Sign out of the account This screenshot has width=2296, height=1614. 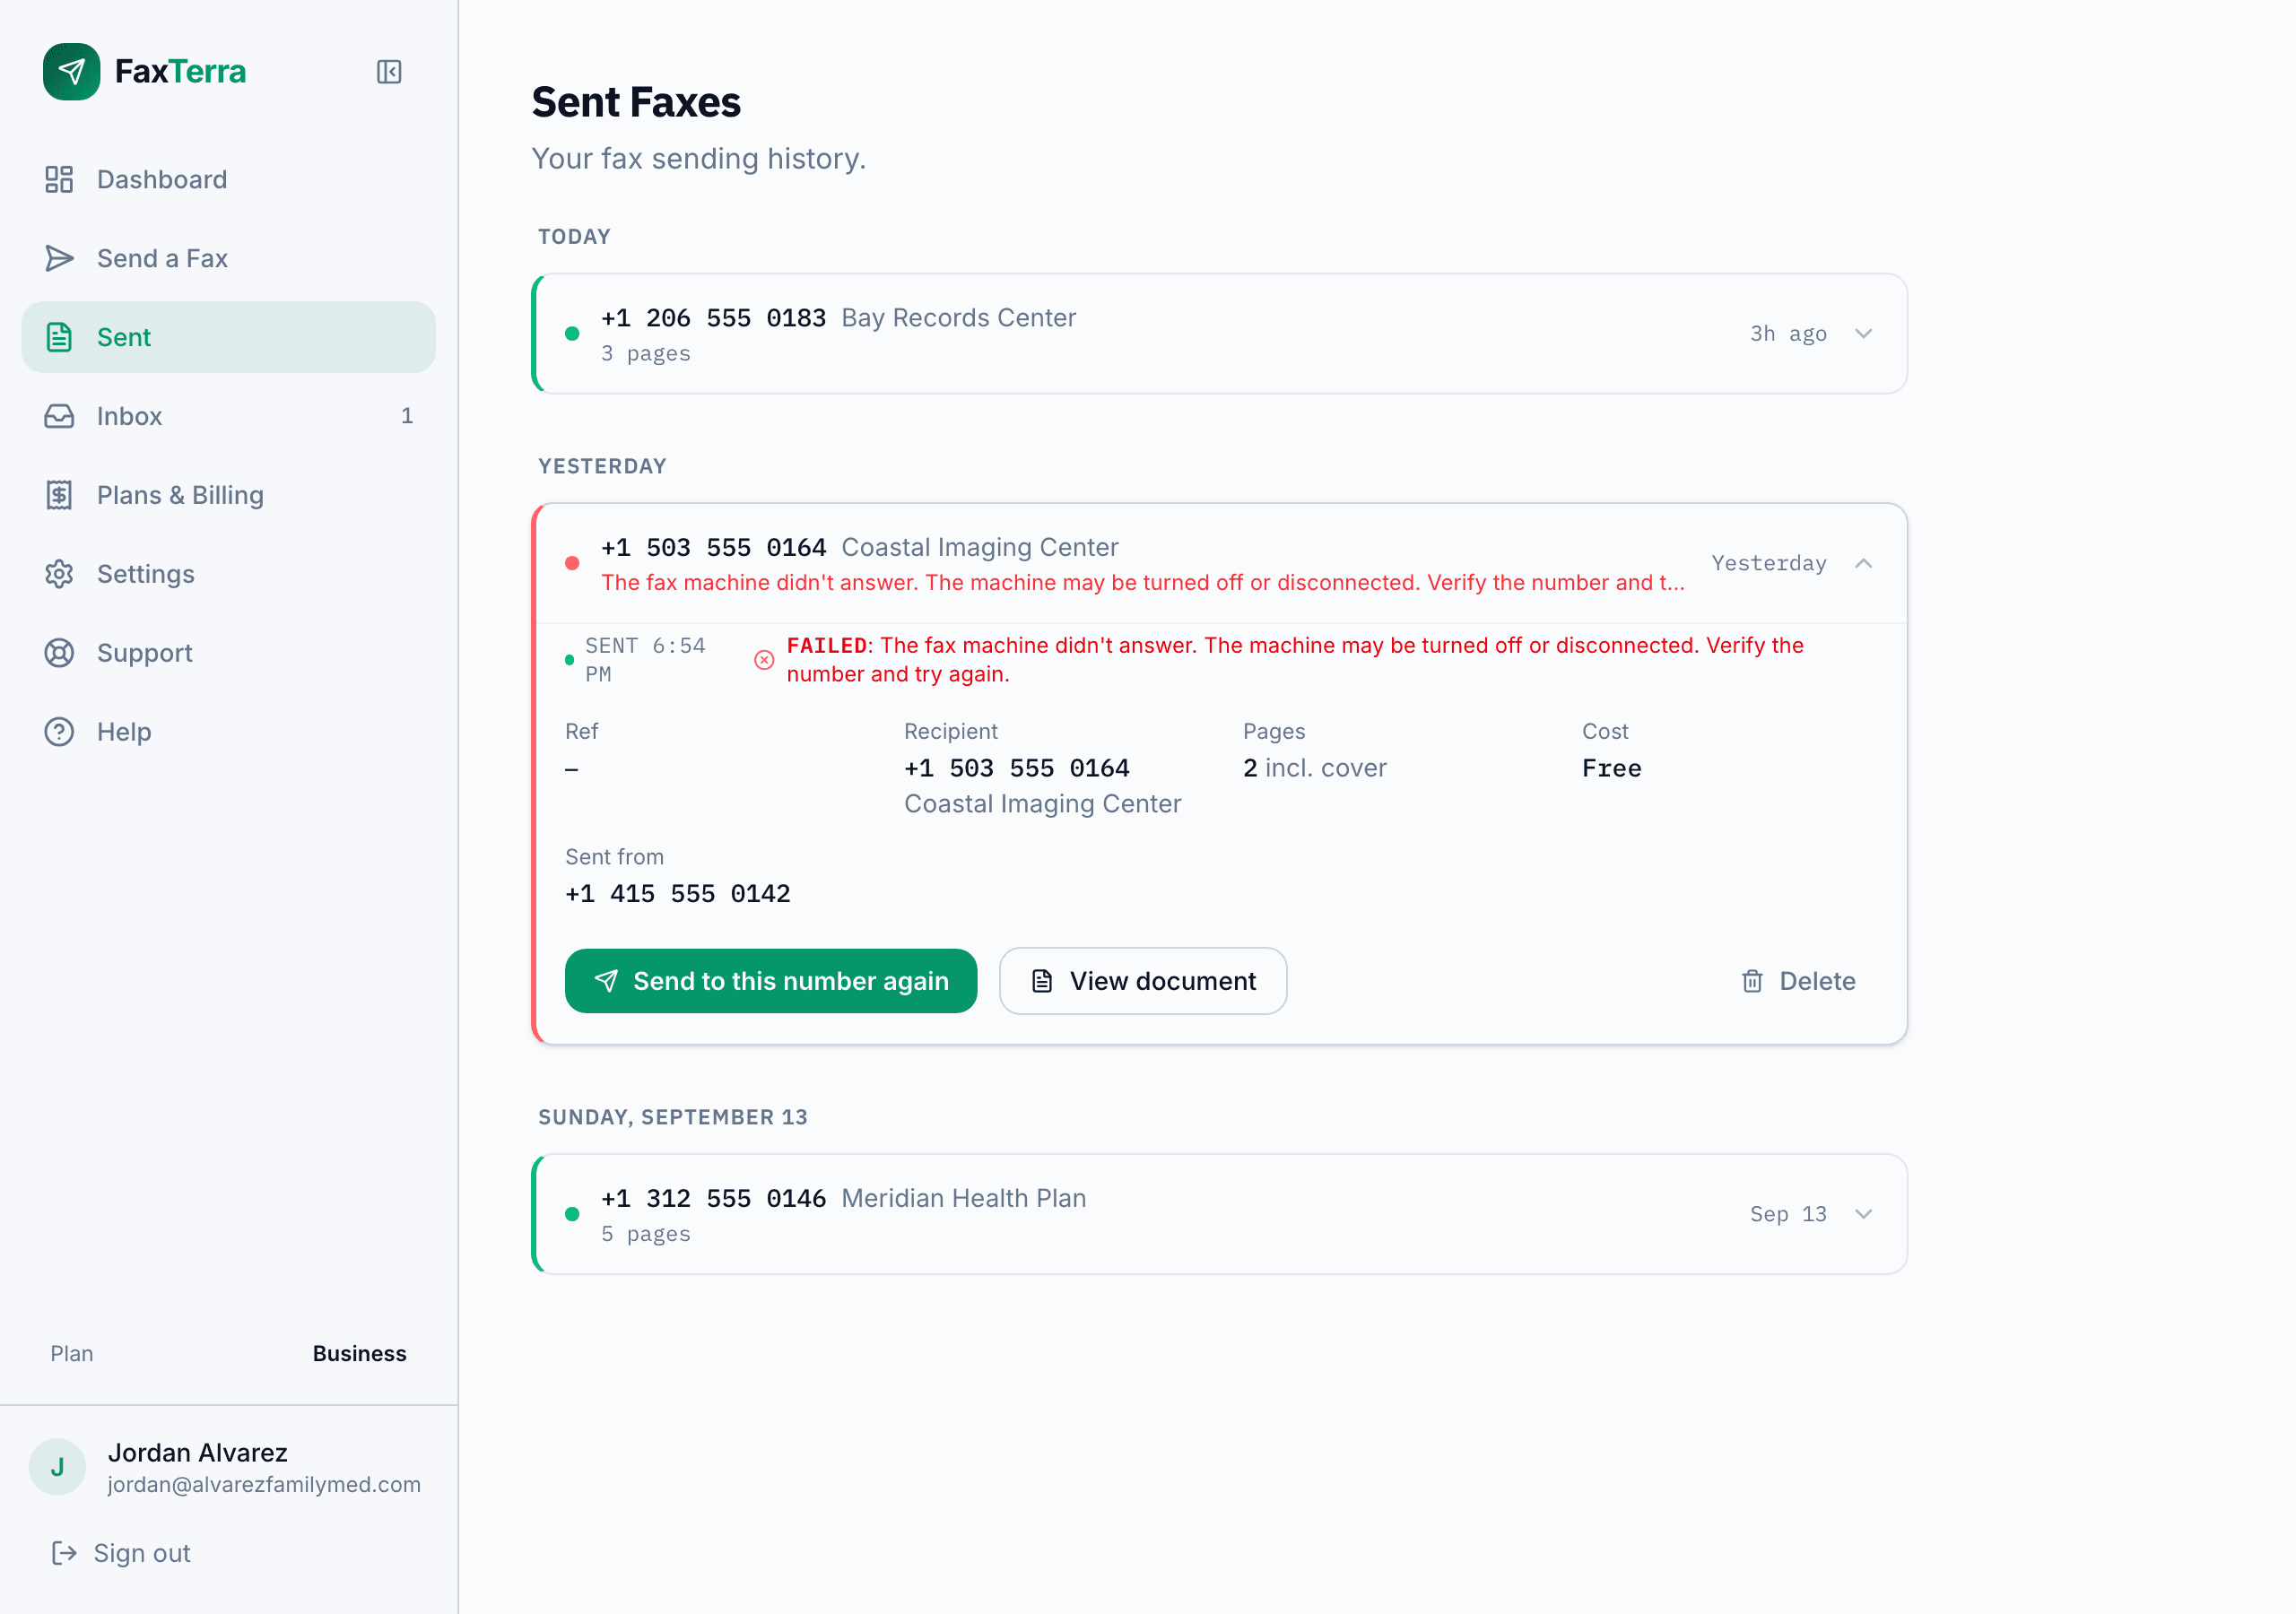click(x=120, y=1553)
